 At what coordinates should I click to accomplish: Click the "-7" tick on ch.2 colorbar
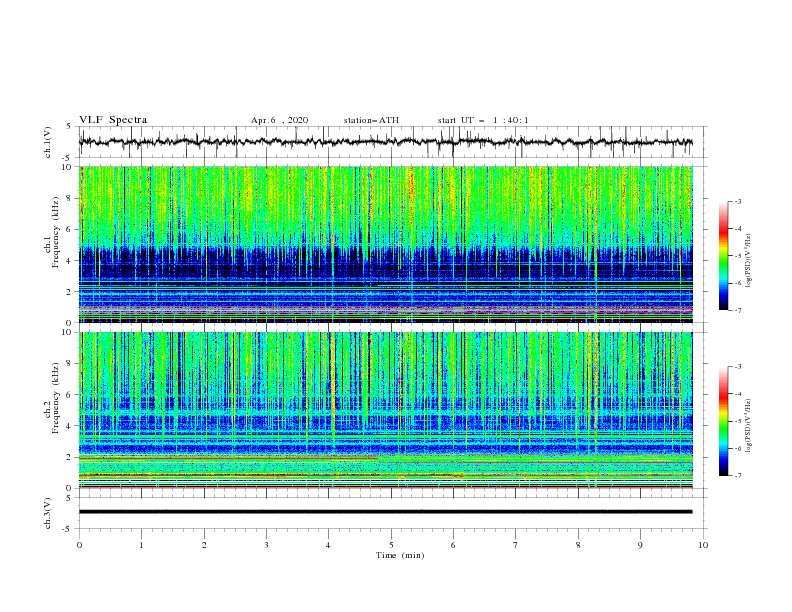click(737, 475)
